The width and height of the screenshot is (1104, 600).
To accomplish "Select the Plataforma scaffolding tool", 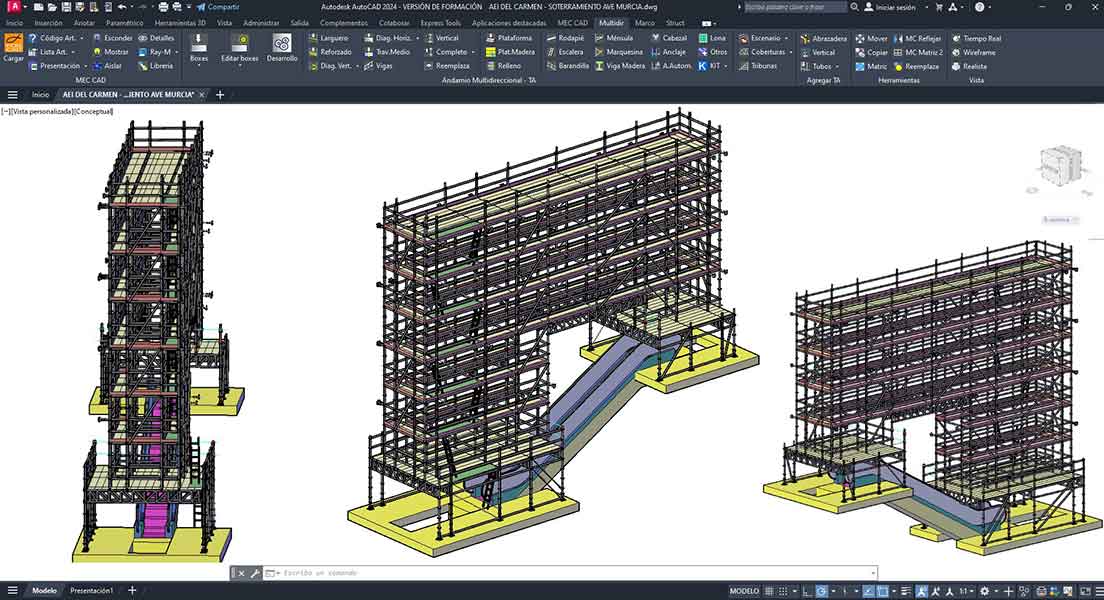I will click(x=513, y=38).
